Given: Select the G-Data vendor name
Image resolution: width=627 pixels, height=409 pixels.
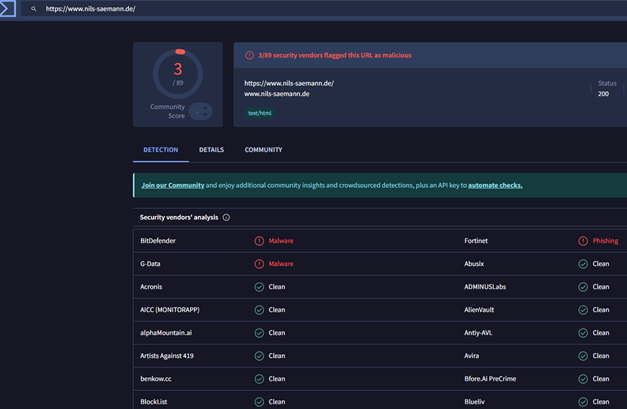Looking at the screenshot, I should [150, 264].
